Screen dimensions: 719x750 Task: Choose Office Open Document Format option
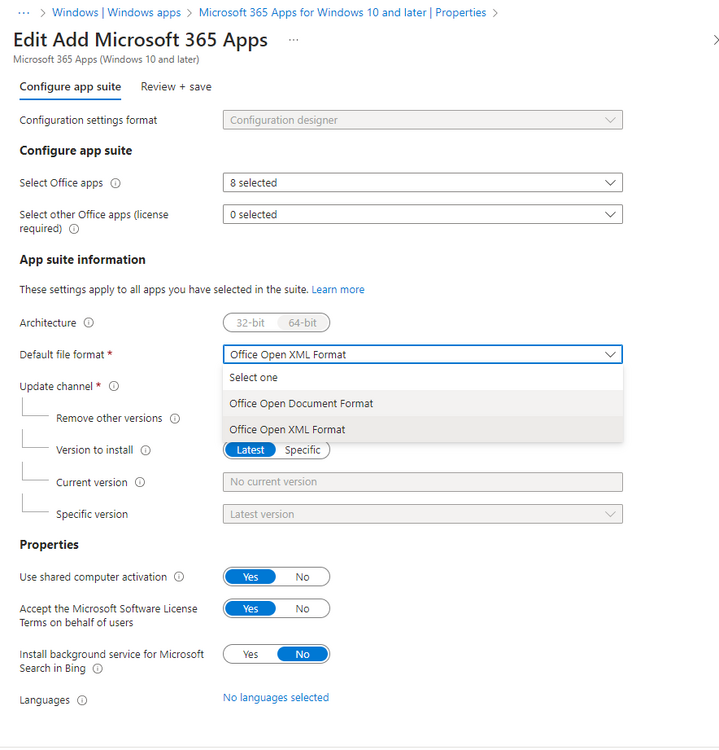pos(423,403)
